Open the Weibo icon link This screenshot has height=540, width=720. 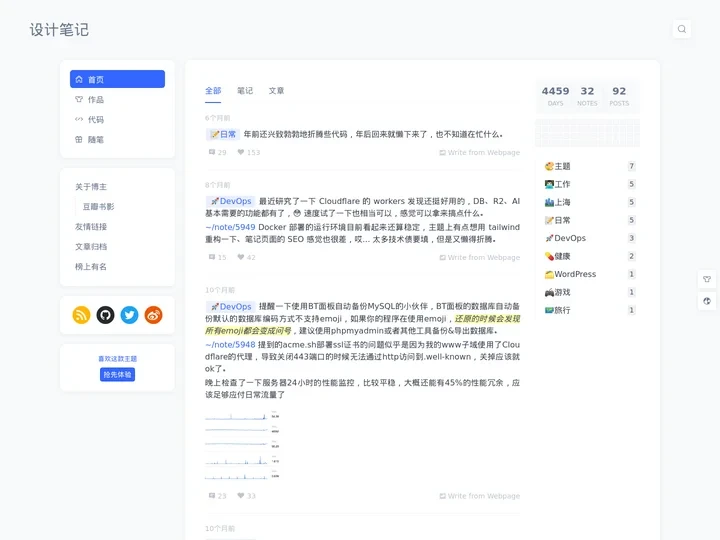coord(153,315)
